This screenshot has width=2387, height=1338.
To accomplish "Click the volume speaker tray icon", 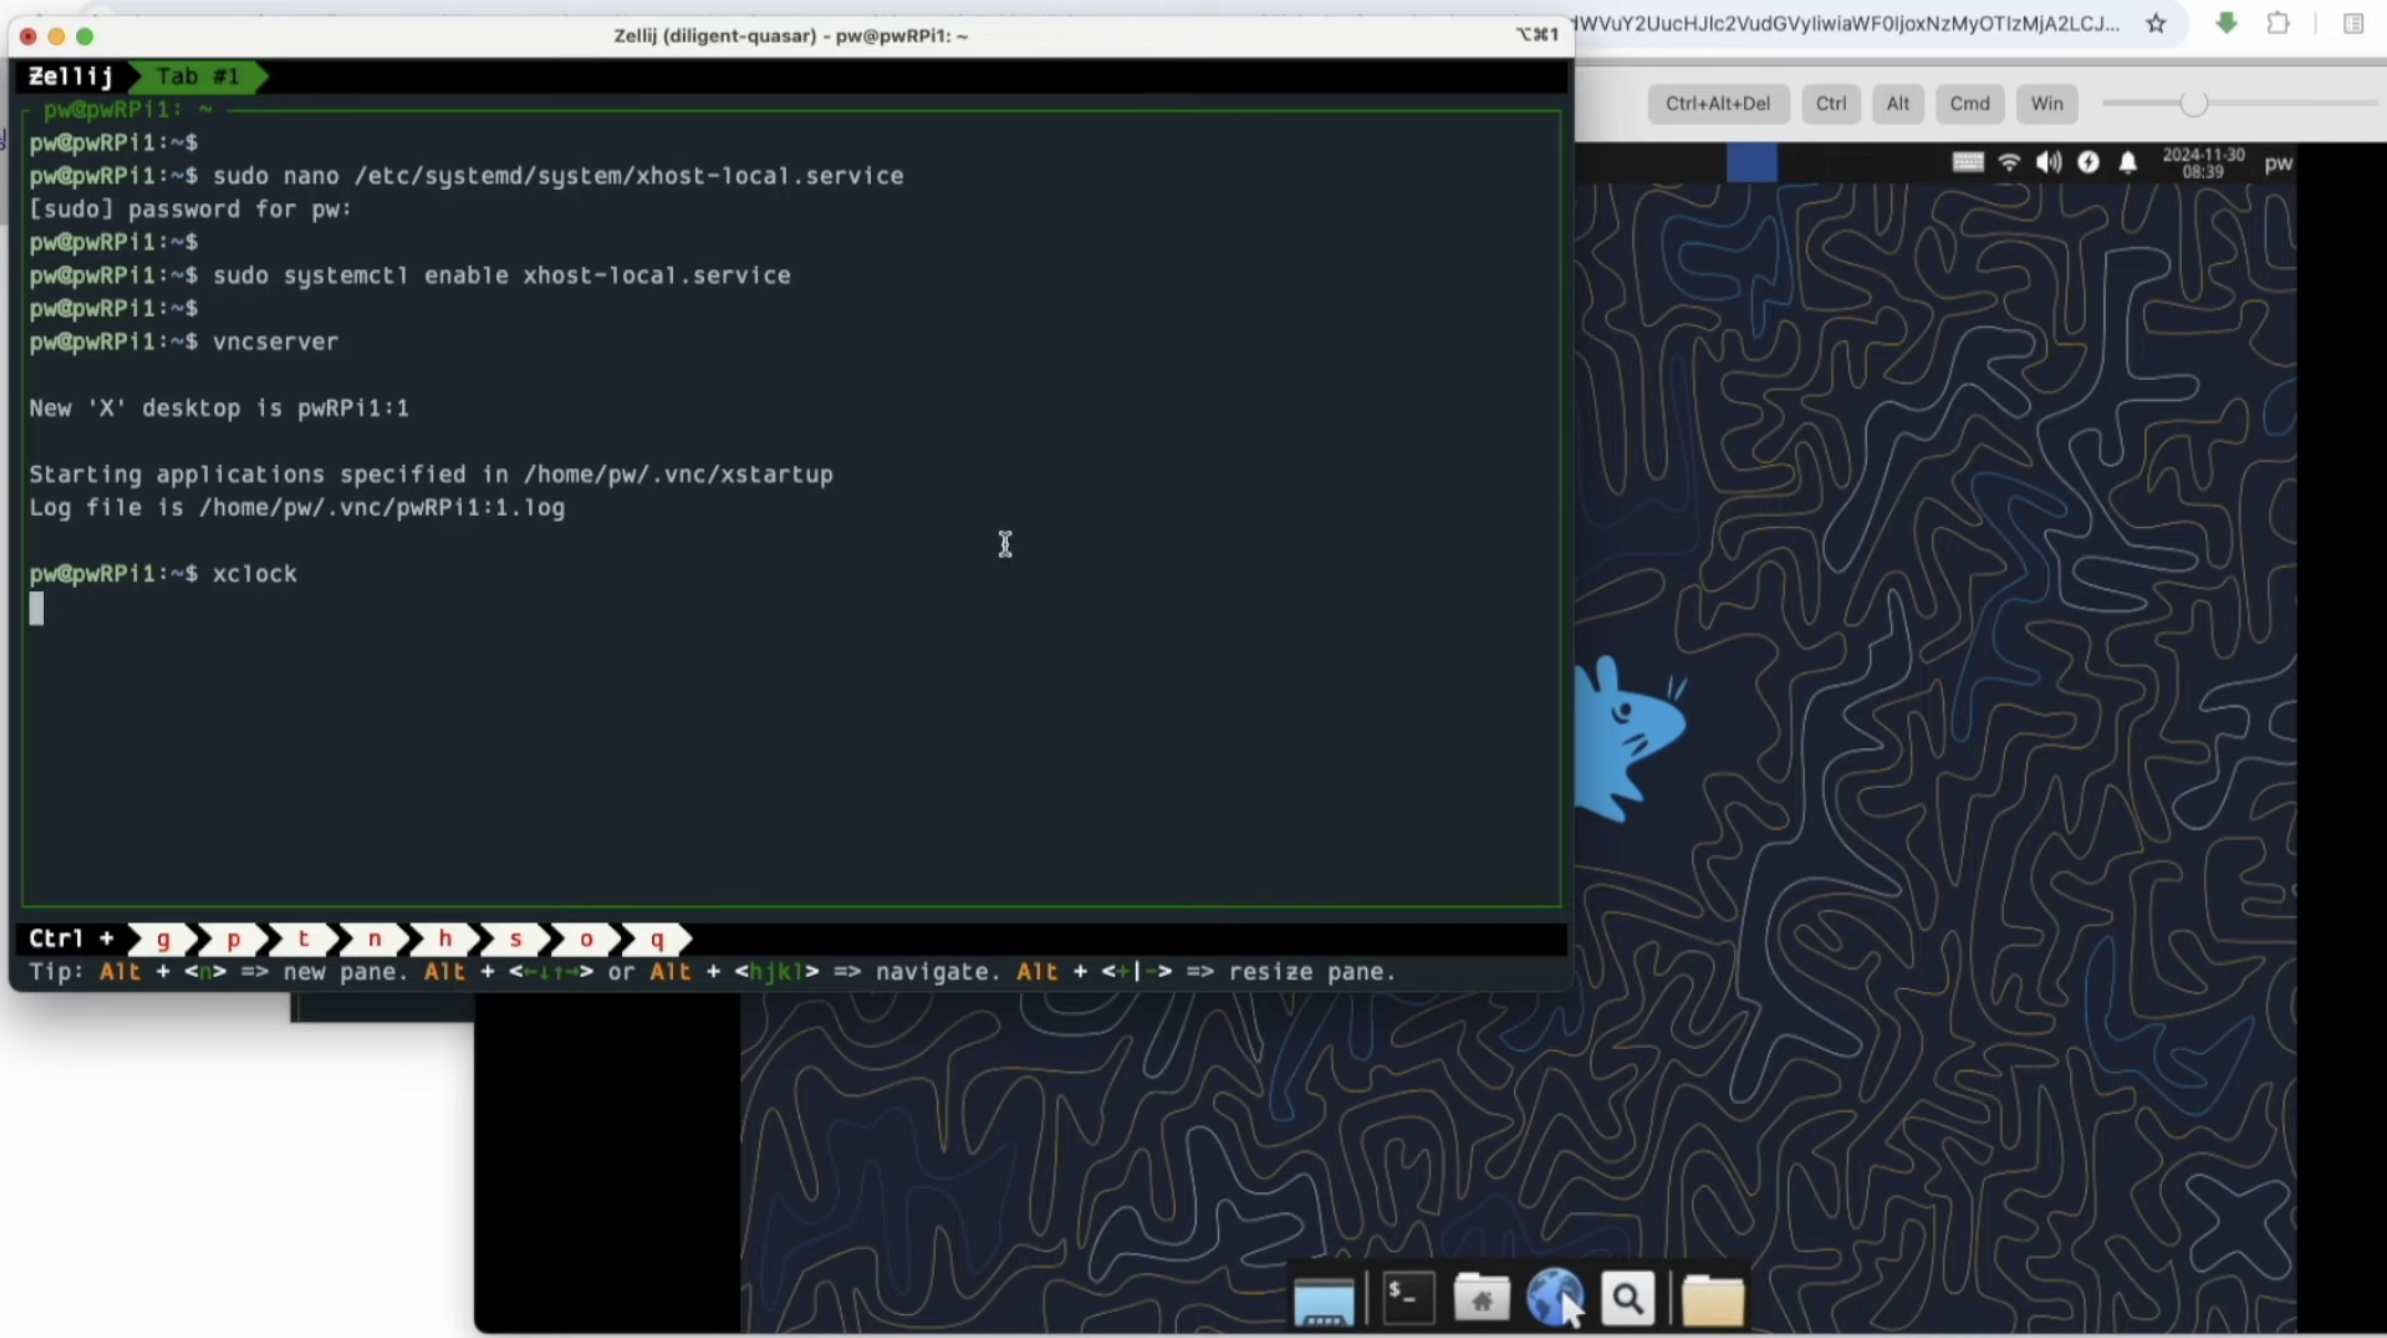I will pyautogui.click(x=2048, y=163).
